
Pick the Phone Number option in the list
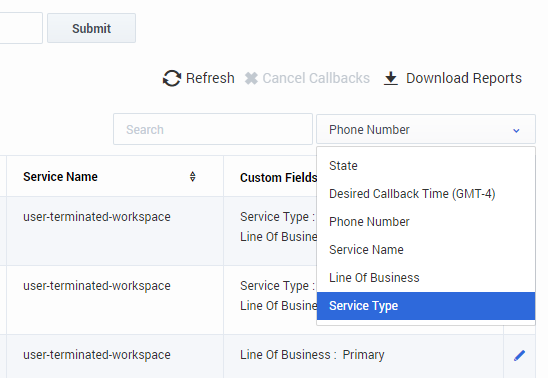(426, 221)
